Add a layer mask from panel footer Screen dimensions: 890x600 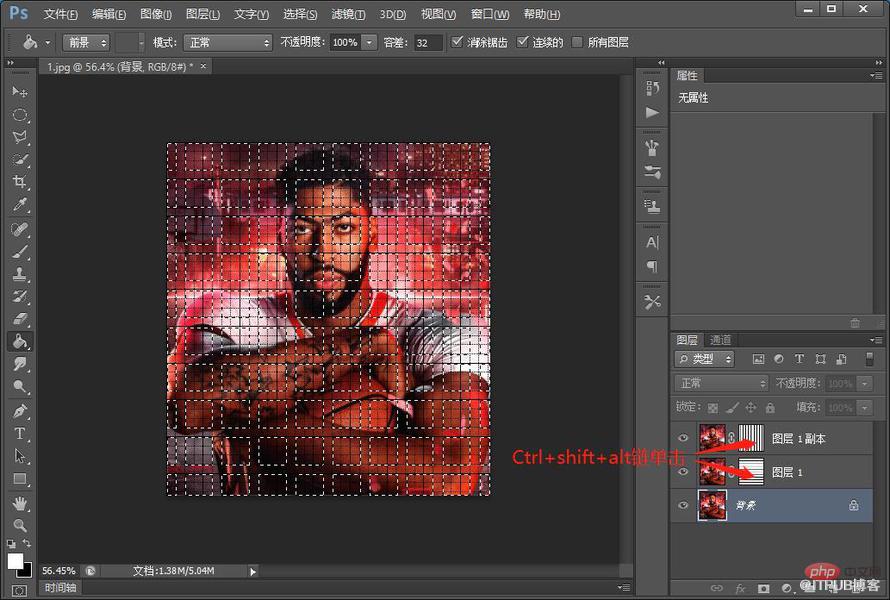click(x=763, y=589)
